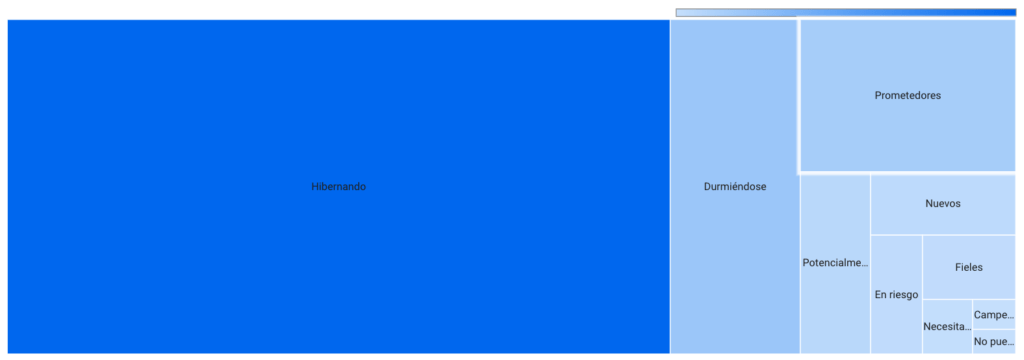The width and height of the screenshot is (1024, 360).
Task: Select the En riesgo block
Action: [896, 295]
